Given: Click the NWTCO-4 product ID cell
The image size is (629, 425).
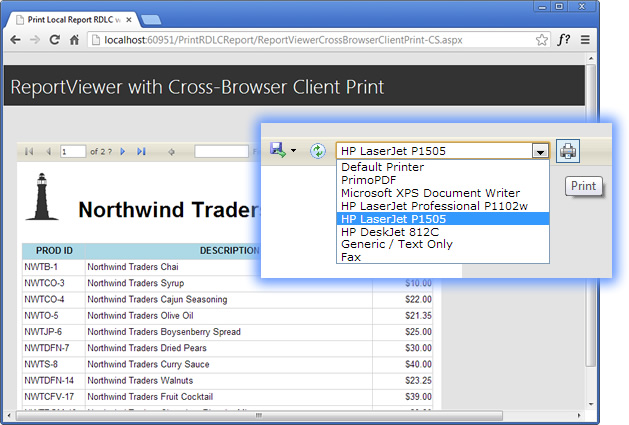Looking at the screenshot, I should coord(54,299).
